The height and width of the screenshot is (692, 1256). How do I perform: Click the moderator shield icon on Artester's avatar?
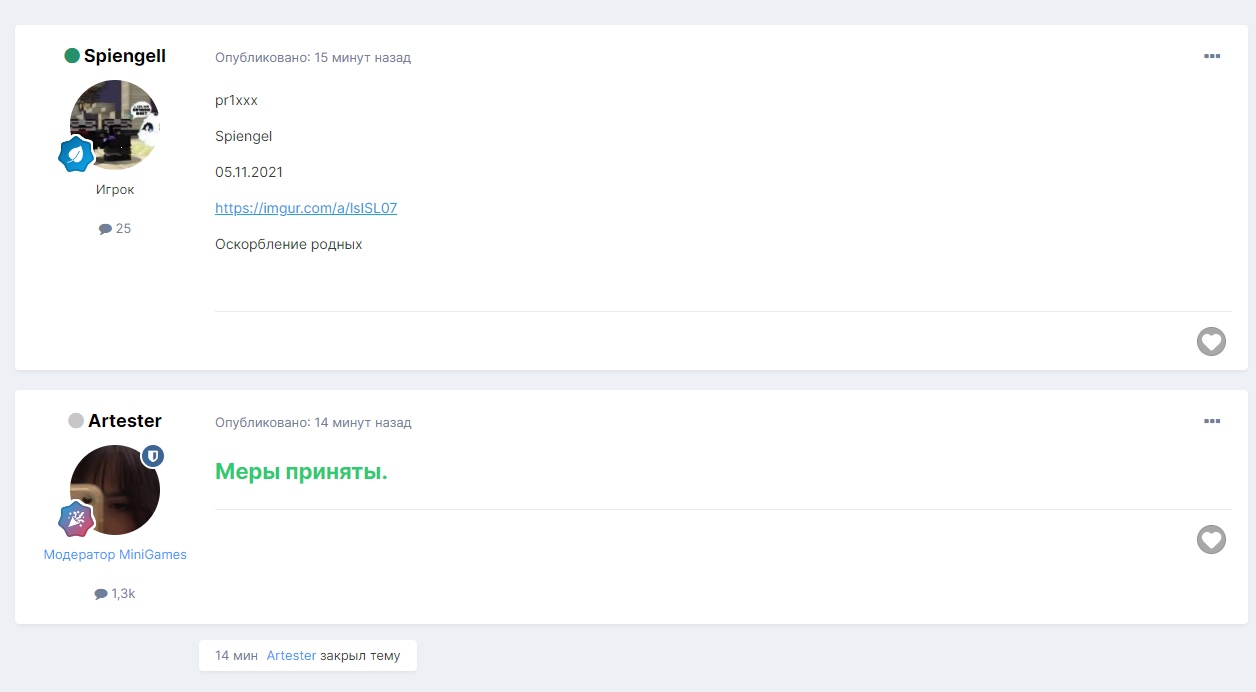click(152, 456)
